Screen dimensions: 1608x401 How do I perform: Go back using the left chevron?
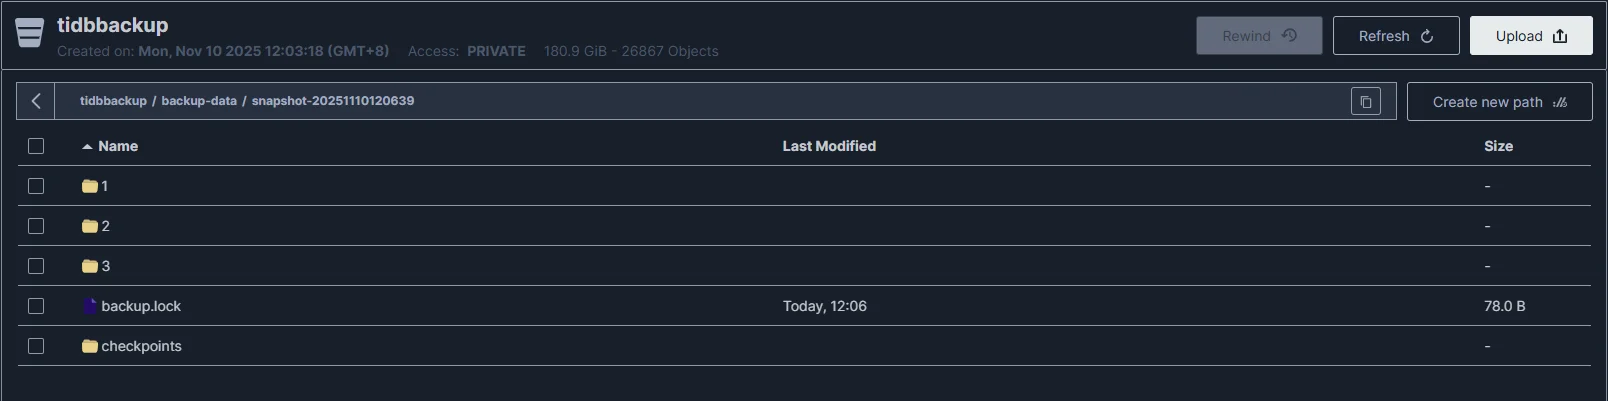point(36,101)
